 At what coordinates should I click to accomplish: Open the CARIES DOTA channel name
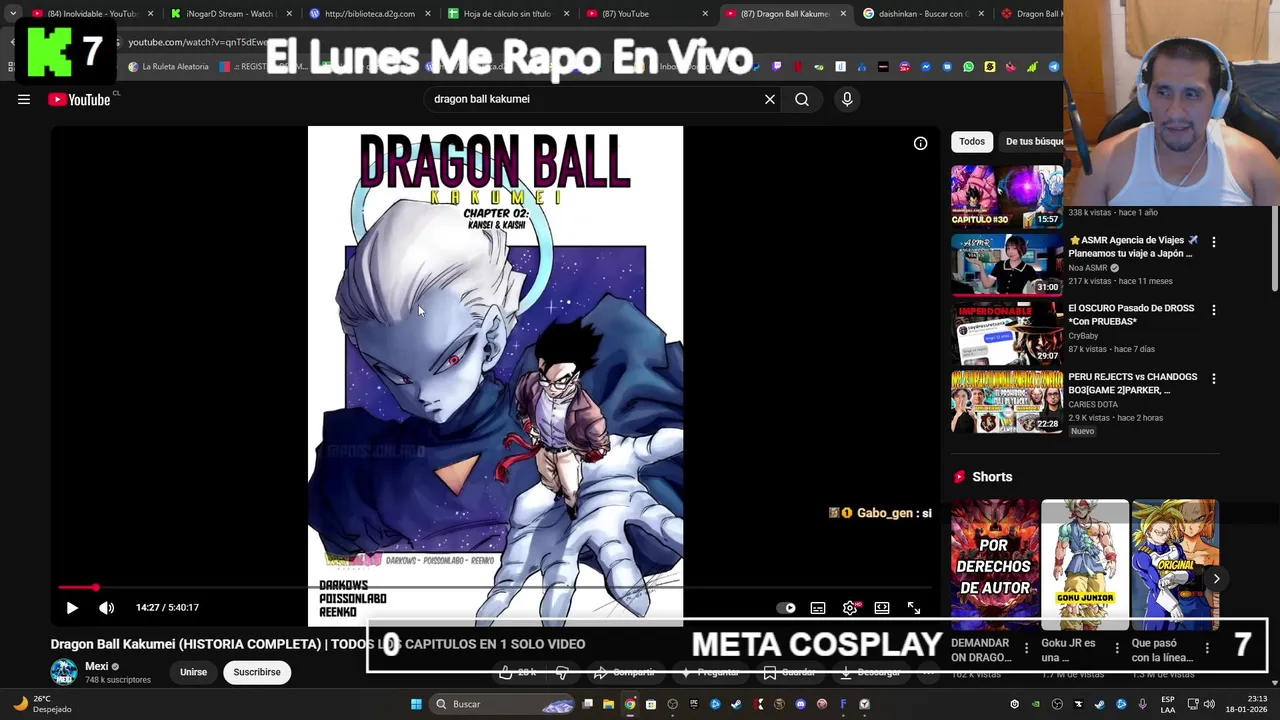pyautogui.click(x=1093, y=405)
